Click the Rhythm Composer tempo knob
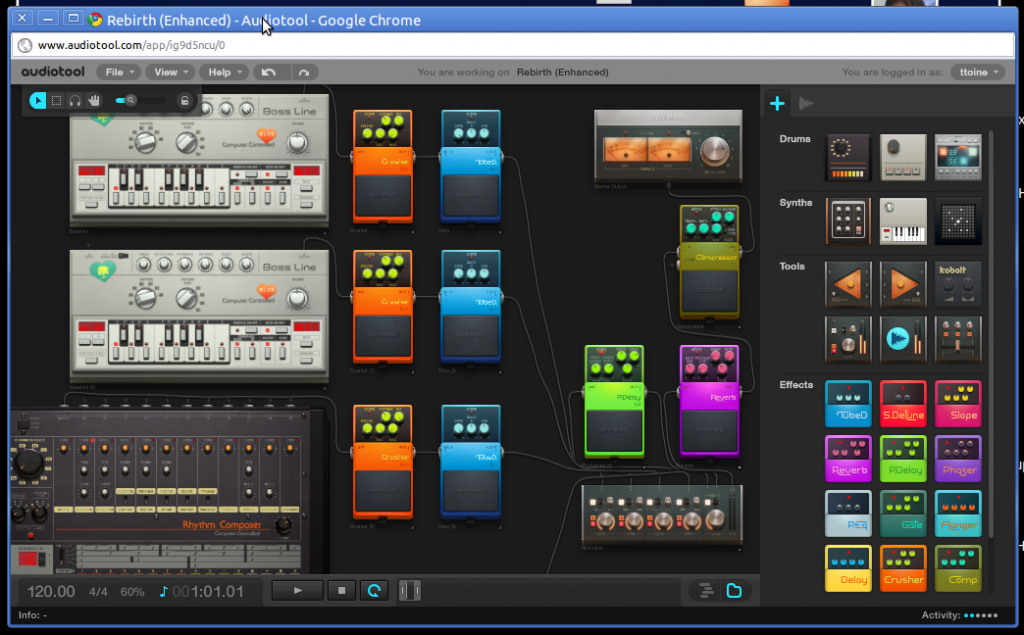 click(28, 463)
